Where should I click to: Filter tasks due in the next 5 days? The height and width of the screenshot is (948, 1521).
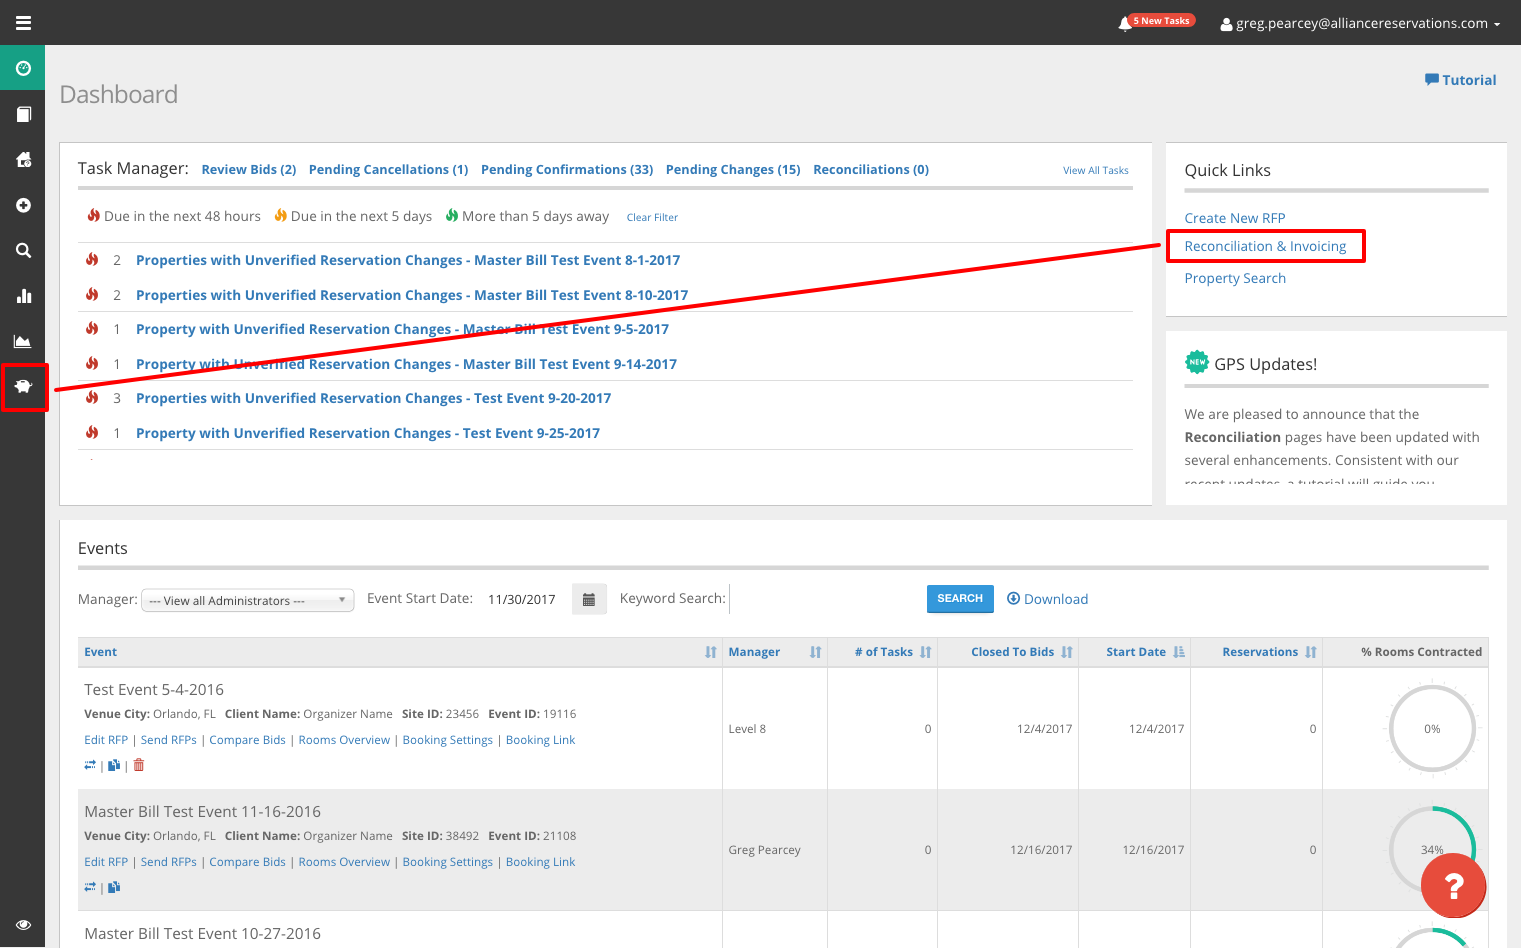pos(354,216)
